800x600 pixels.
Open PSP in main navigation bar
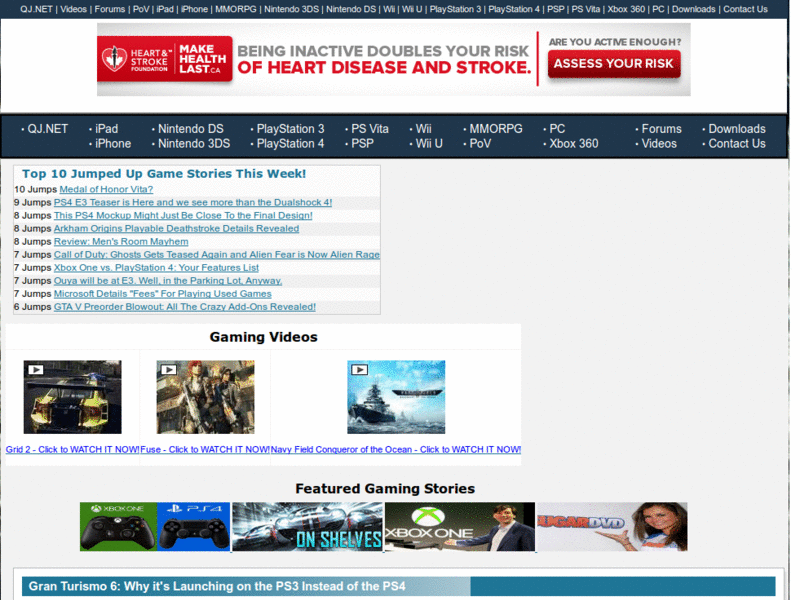pos(362,144)
